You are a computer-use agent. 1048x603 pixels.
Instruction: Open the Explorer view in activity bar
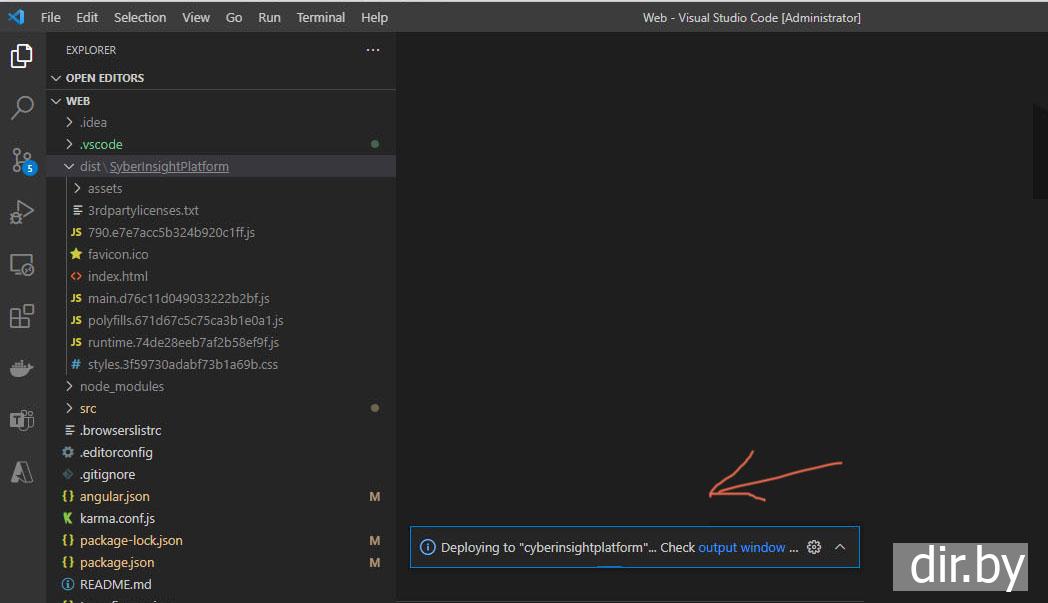click(22, 56)
